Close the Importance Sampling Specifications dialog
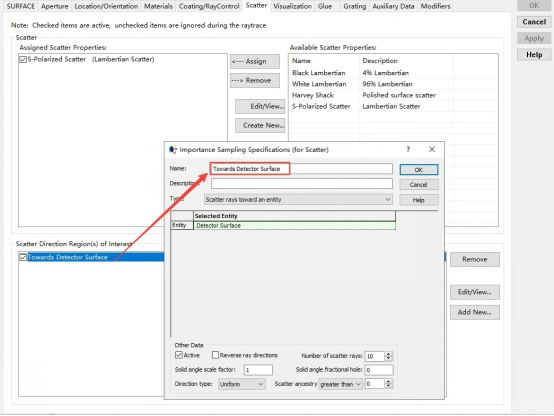554x416 pixels. click(x=432, y=149)
